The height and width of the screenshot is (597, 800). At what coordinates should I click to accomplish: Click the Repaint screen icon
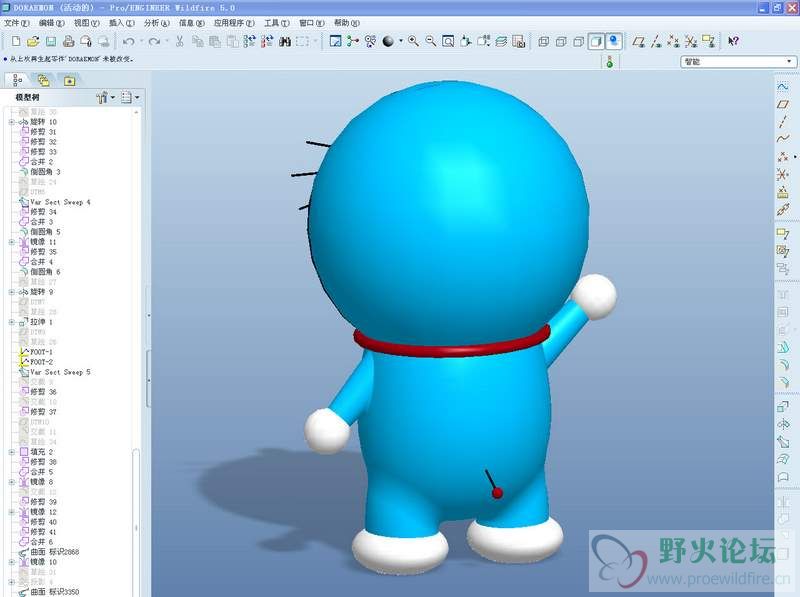point(335,41)
